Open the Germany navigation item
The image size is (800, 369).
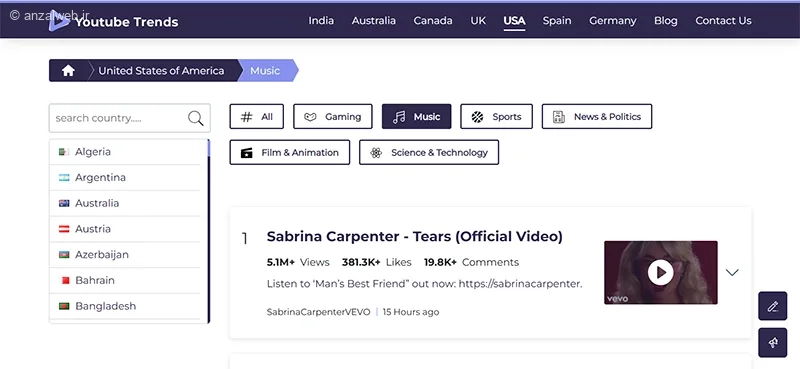(613, 21)
